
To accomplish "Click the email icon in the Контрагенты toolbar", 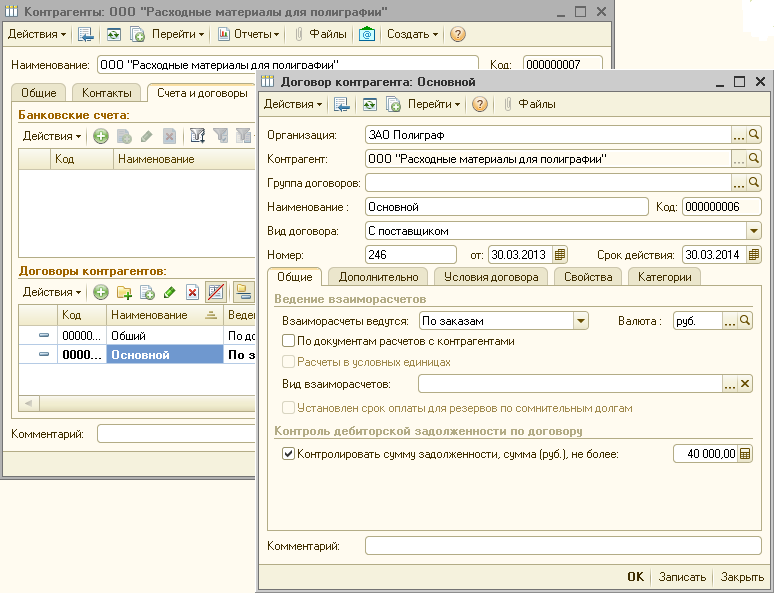I will tap(367, 34).
